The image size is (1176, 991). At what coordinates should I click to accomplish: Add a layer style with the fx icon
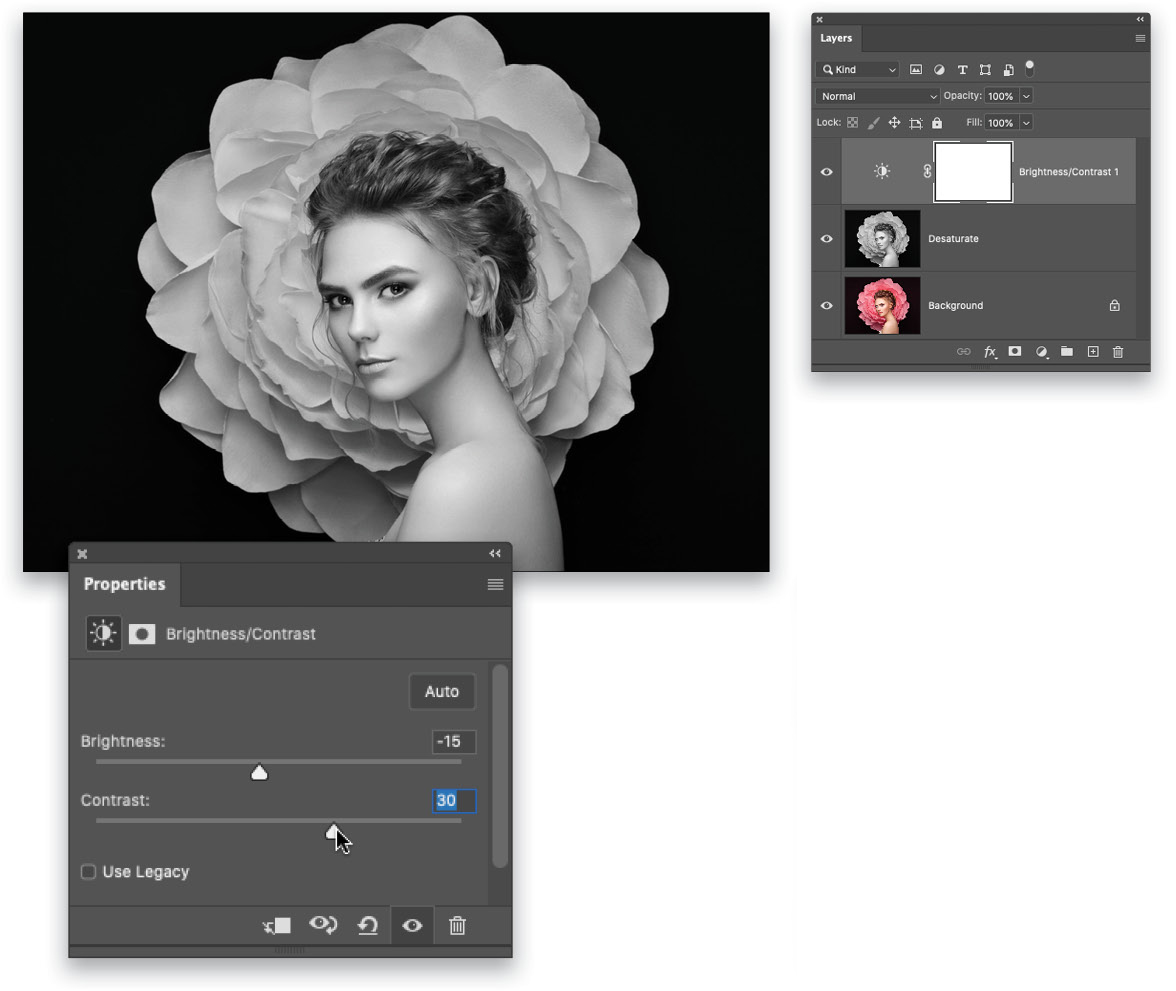coord(989,351)
